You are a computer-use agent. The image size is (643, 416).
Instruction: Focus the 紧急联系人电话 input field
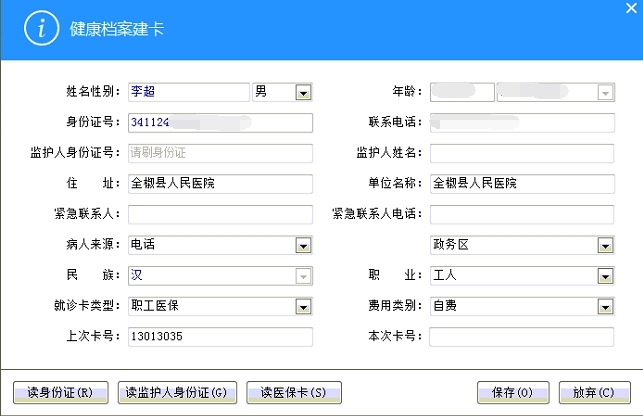pos(522,215)
